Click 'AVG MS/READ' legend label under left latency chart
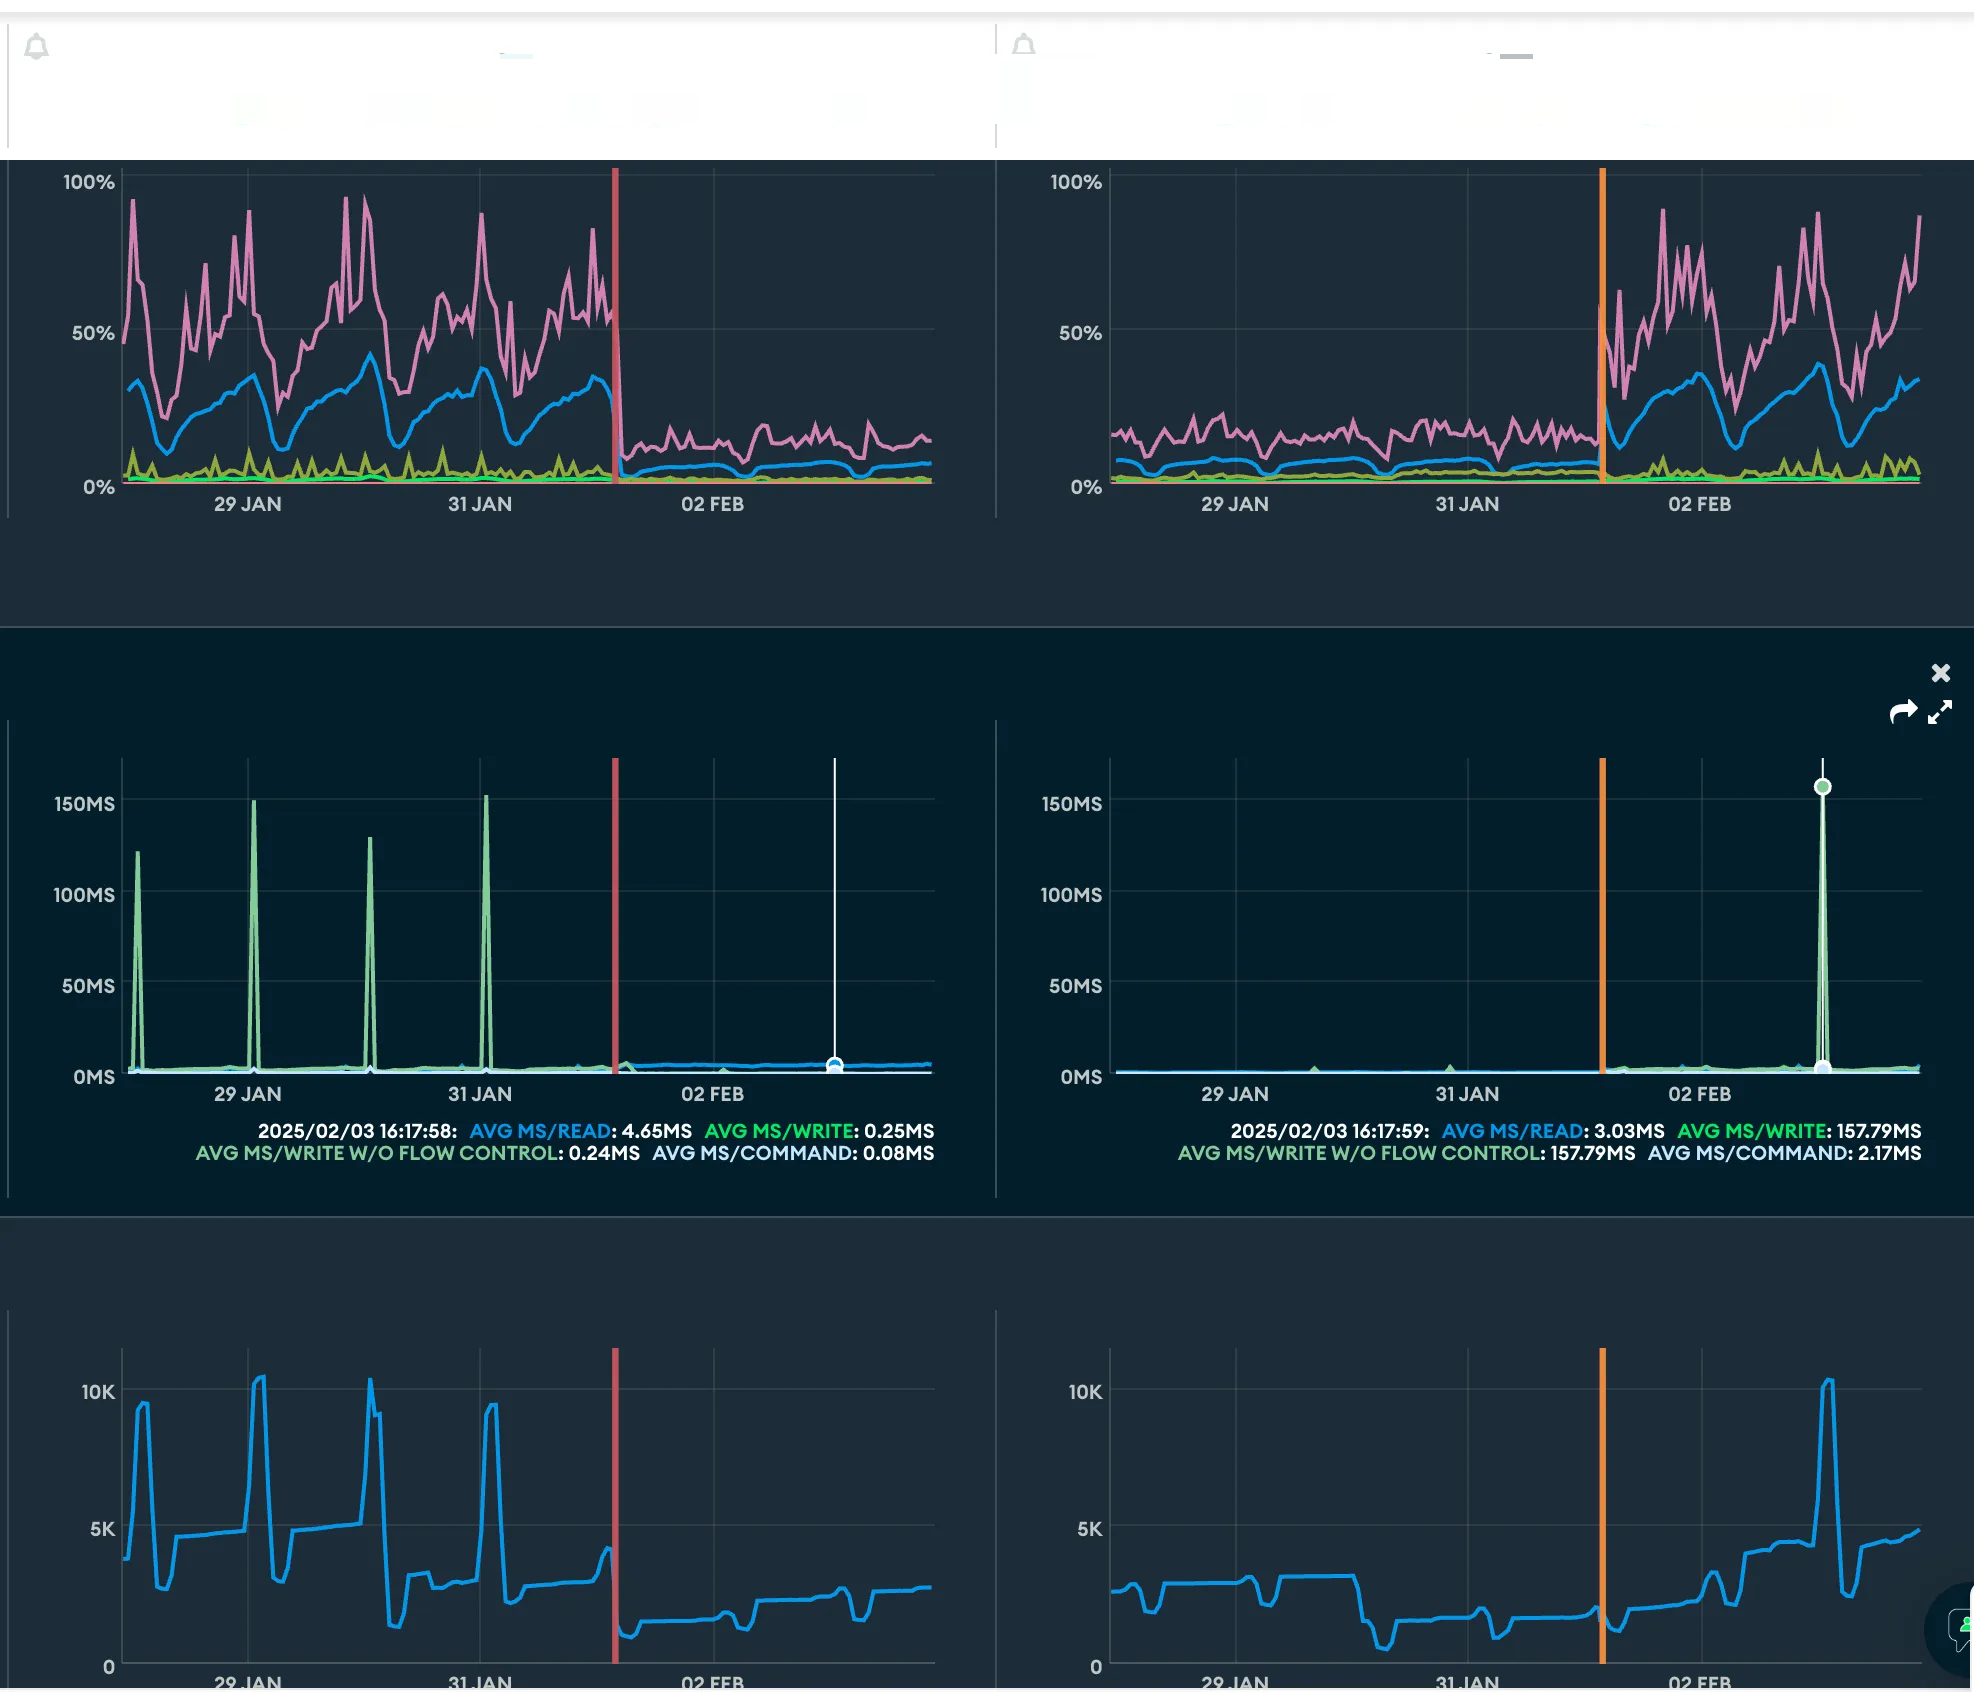This screenshot has width=1974, height=1692. 540,1131
